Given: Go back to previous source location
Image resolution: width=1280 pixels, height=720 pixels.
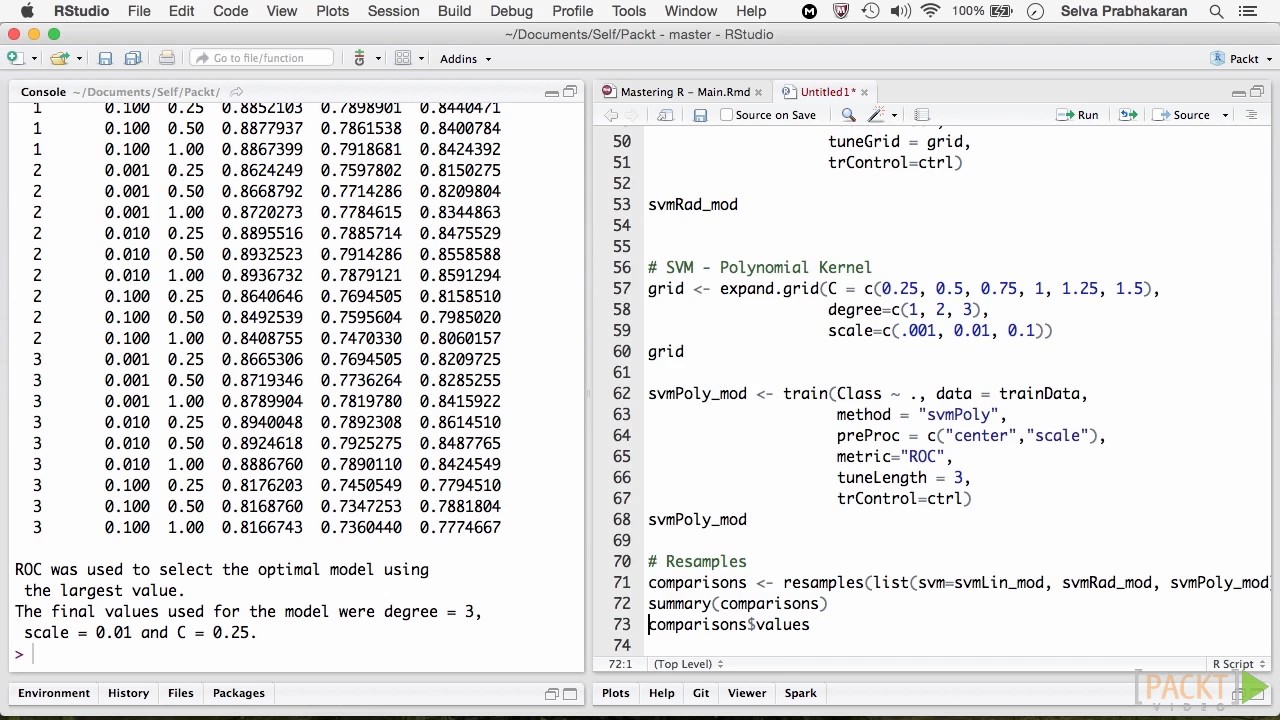Looking at the screenshot, I should point(611,115).
